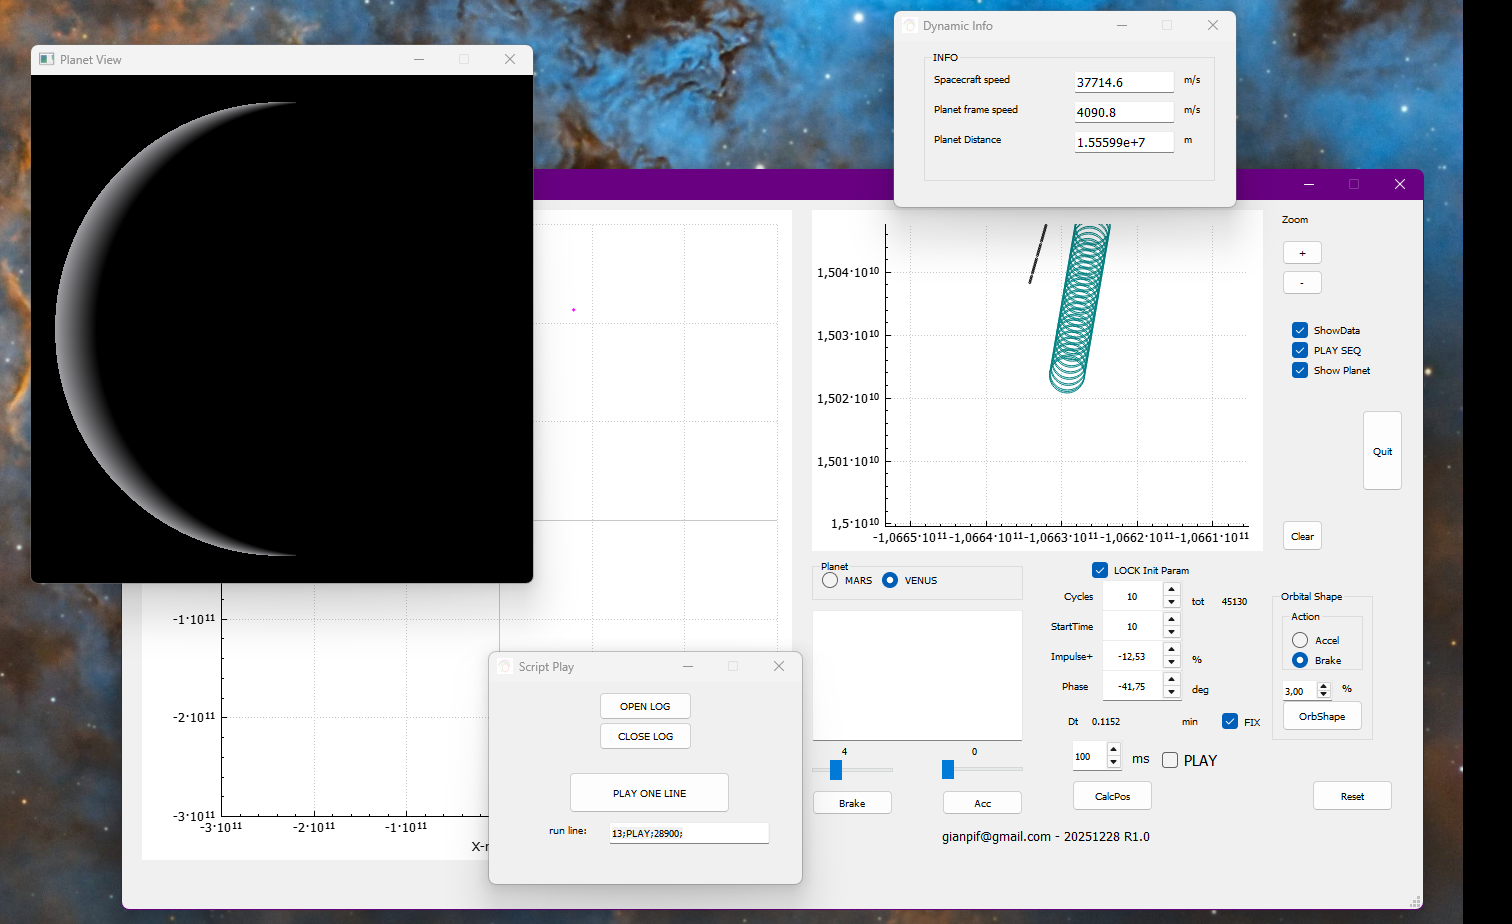The width and height of the screenshot is (1512, 924).
Task: Click the OPEN LOG button
Action: (x=645, y=706)
